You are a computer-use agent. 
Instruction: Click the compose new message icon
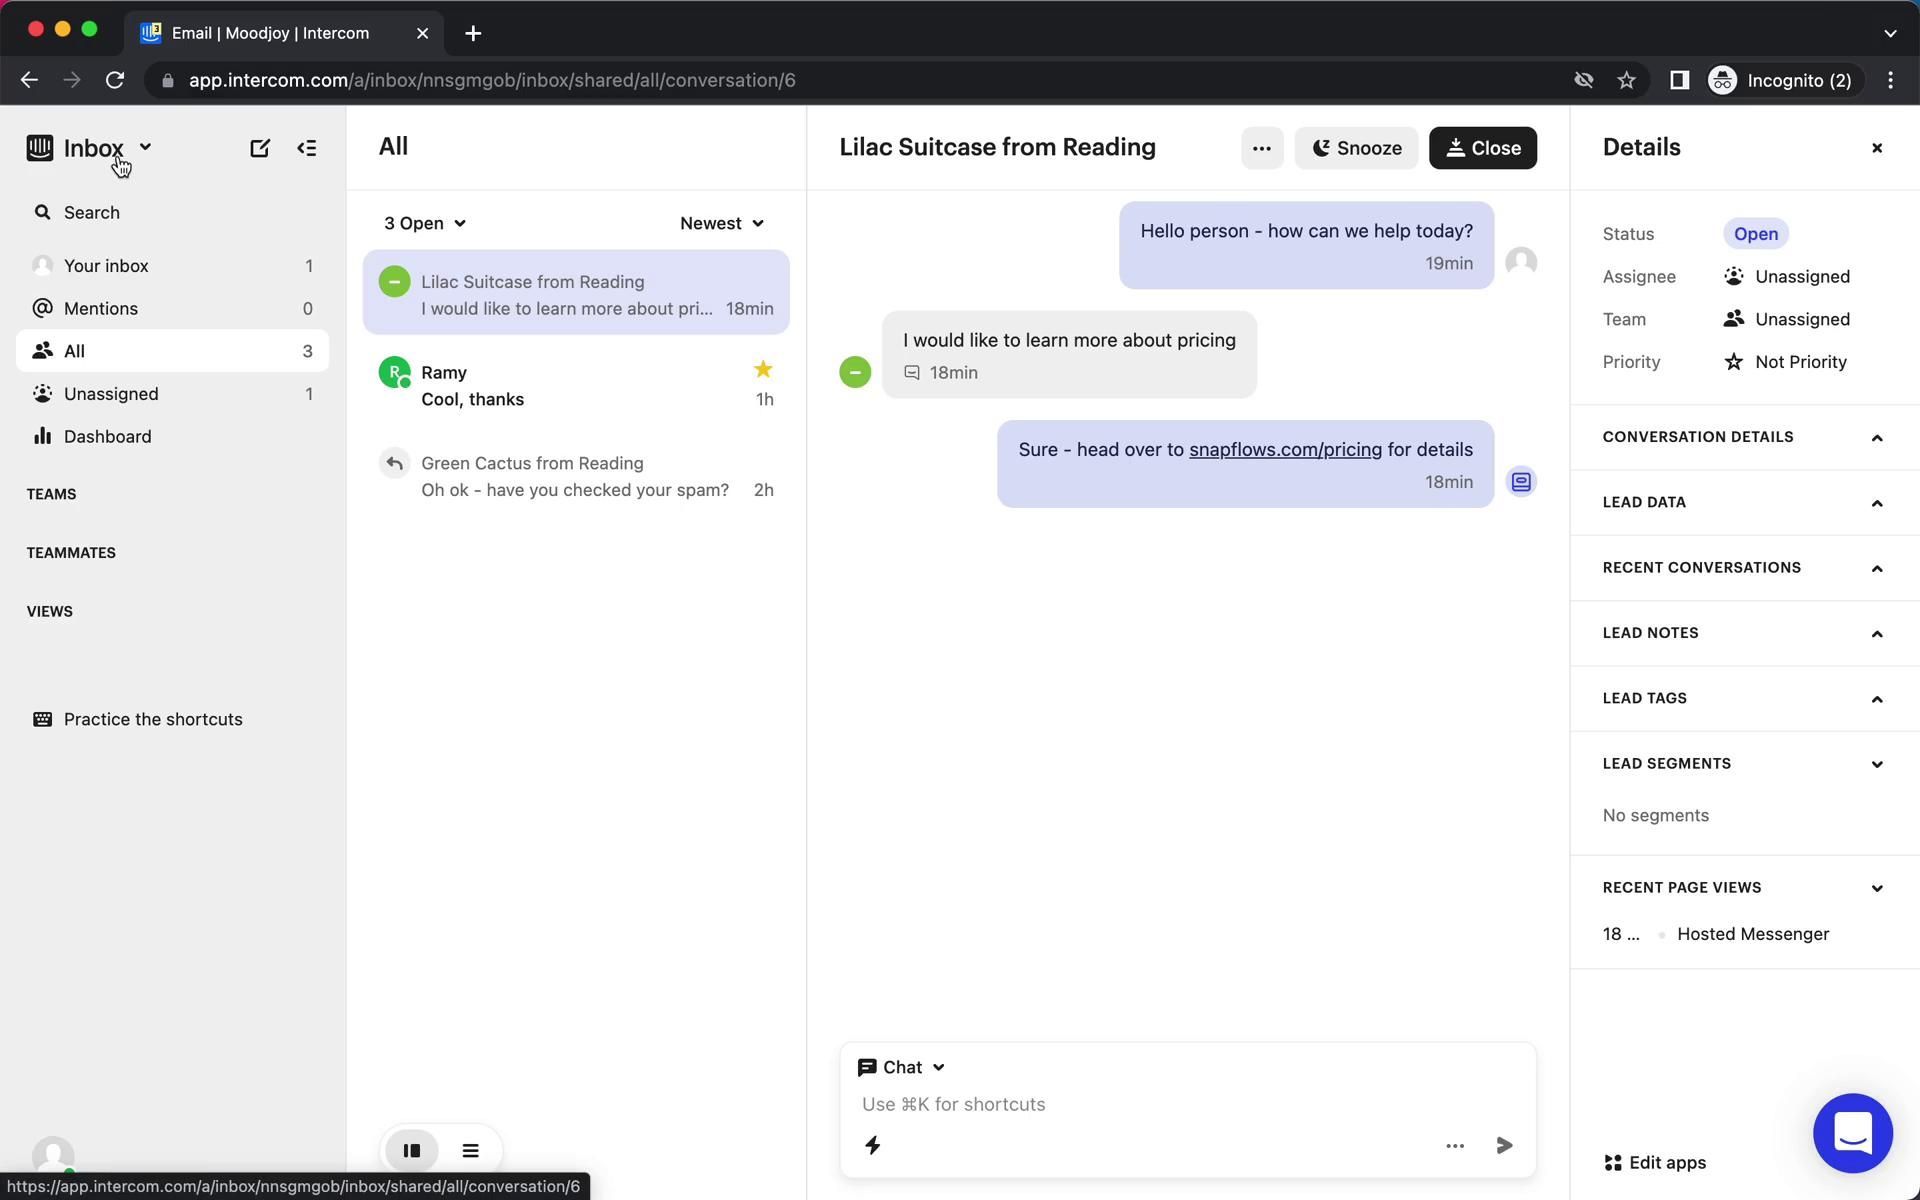tap(259, 148)
